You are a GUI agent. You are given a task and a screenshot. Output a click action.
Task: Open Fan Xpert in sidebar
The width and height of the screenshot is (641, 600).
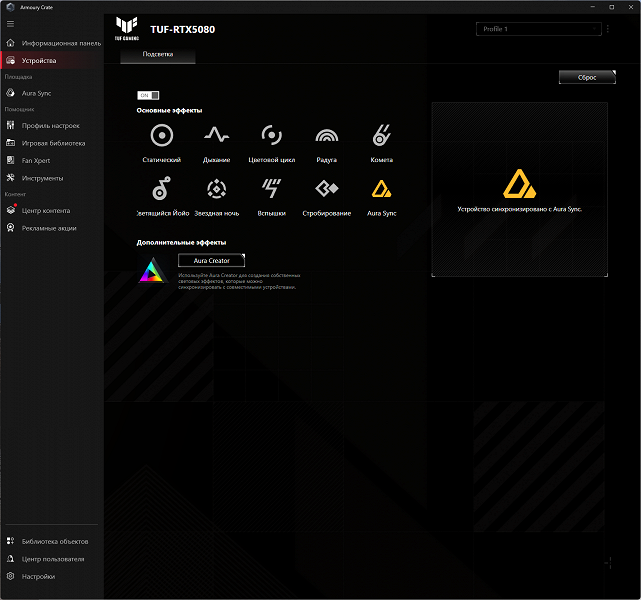(x=52, y=161)
